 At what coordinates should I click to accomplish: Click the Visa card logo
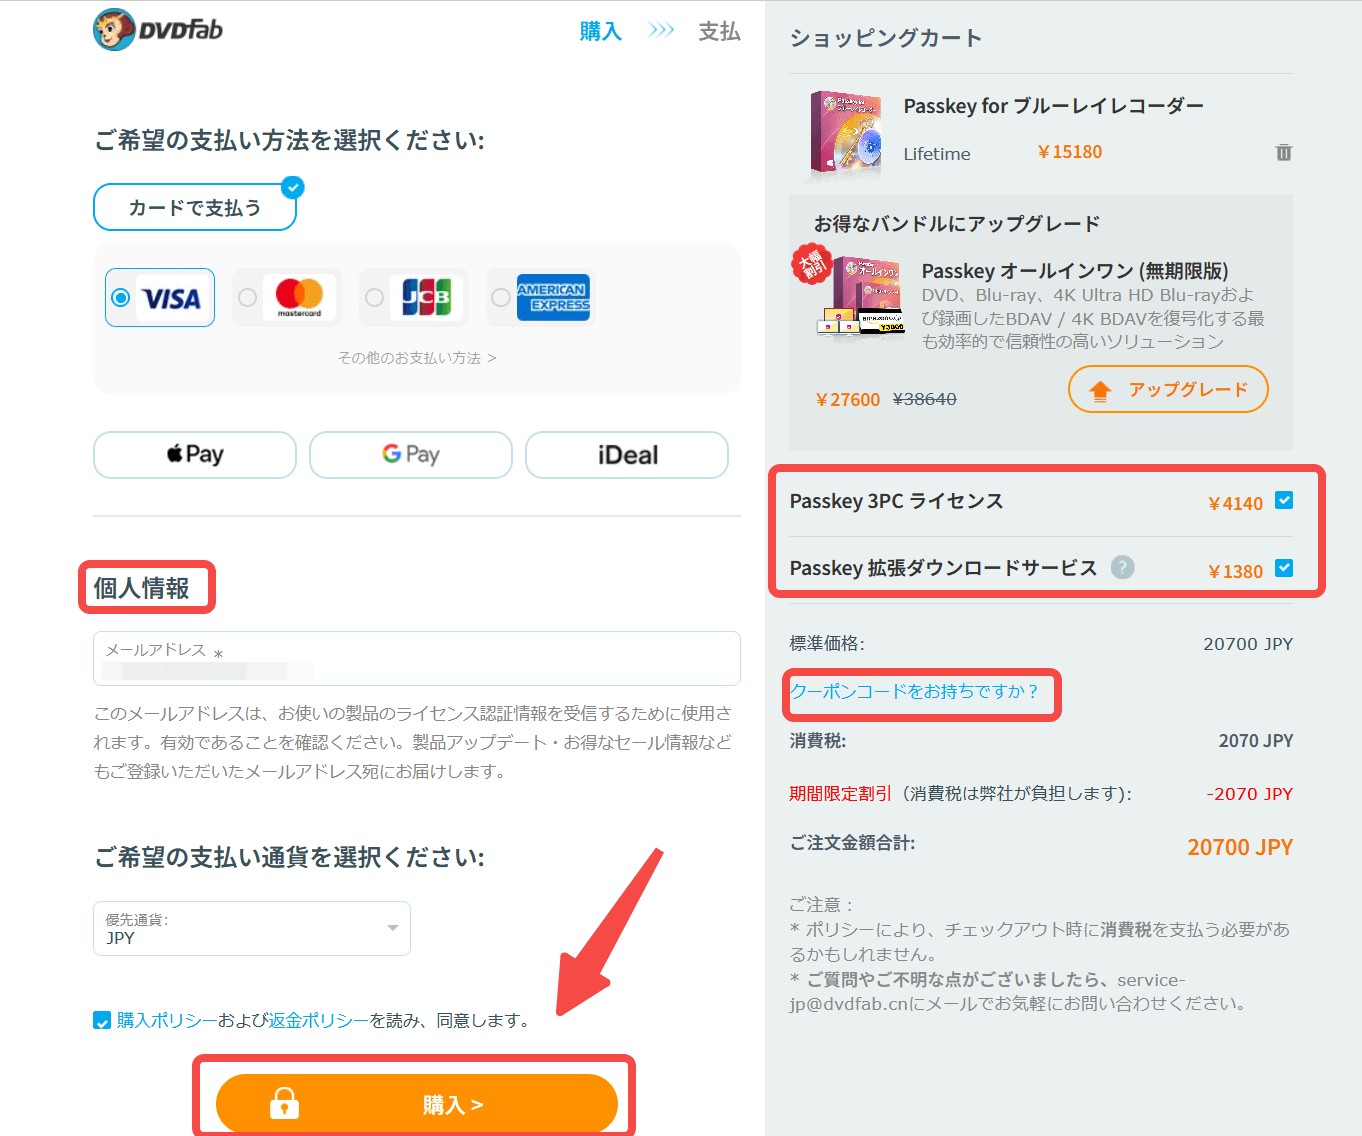tap(171, 298)
